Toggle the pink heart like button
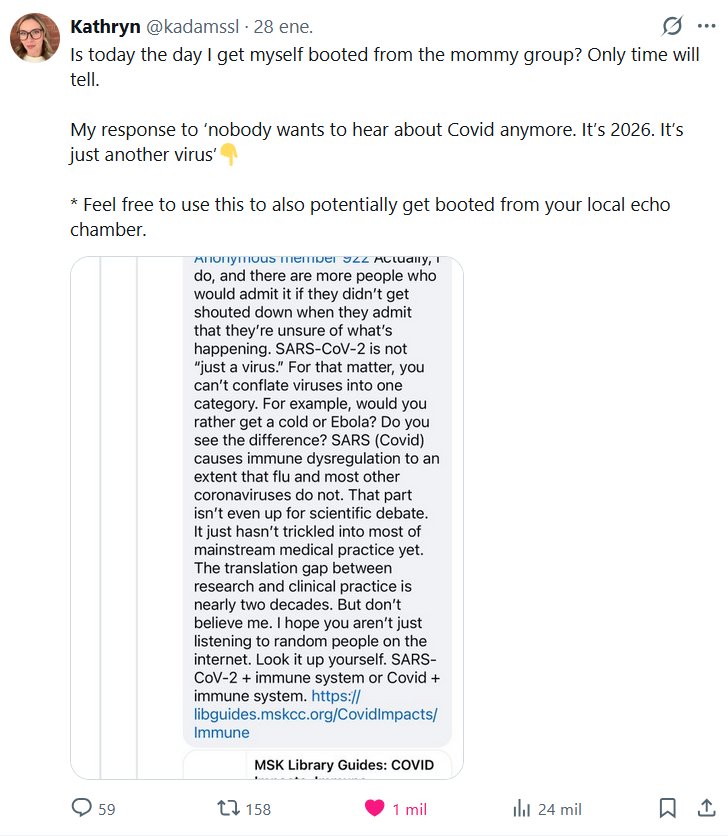Screen dimensions: 728x836 374,808
